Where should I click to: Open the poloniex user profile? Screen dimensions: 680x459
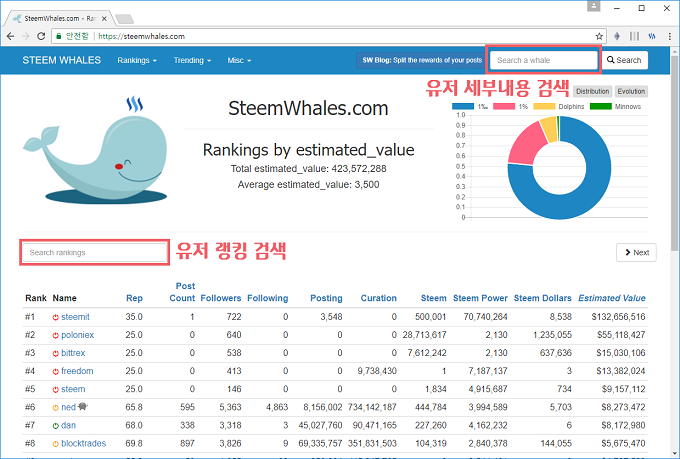pos(78,335)
